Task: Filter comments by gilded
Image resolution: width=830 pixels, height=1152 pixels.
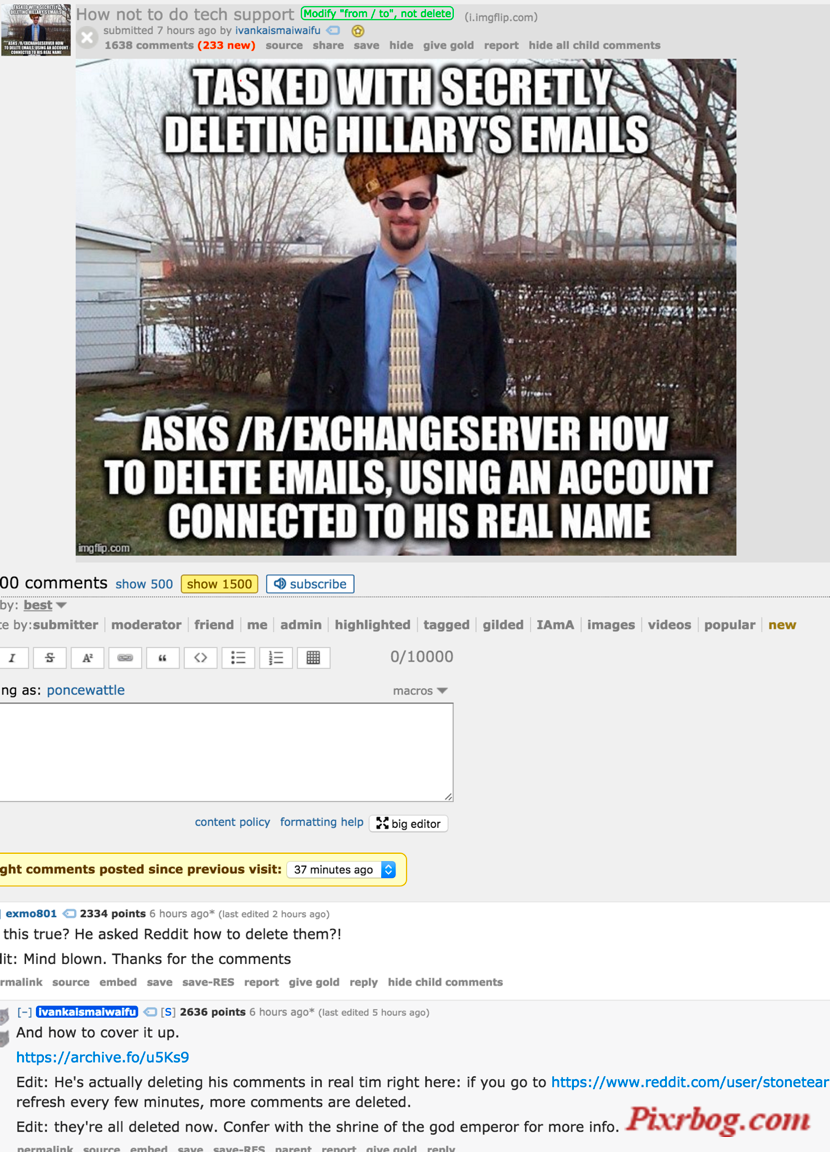Action: tap(503, 625)
